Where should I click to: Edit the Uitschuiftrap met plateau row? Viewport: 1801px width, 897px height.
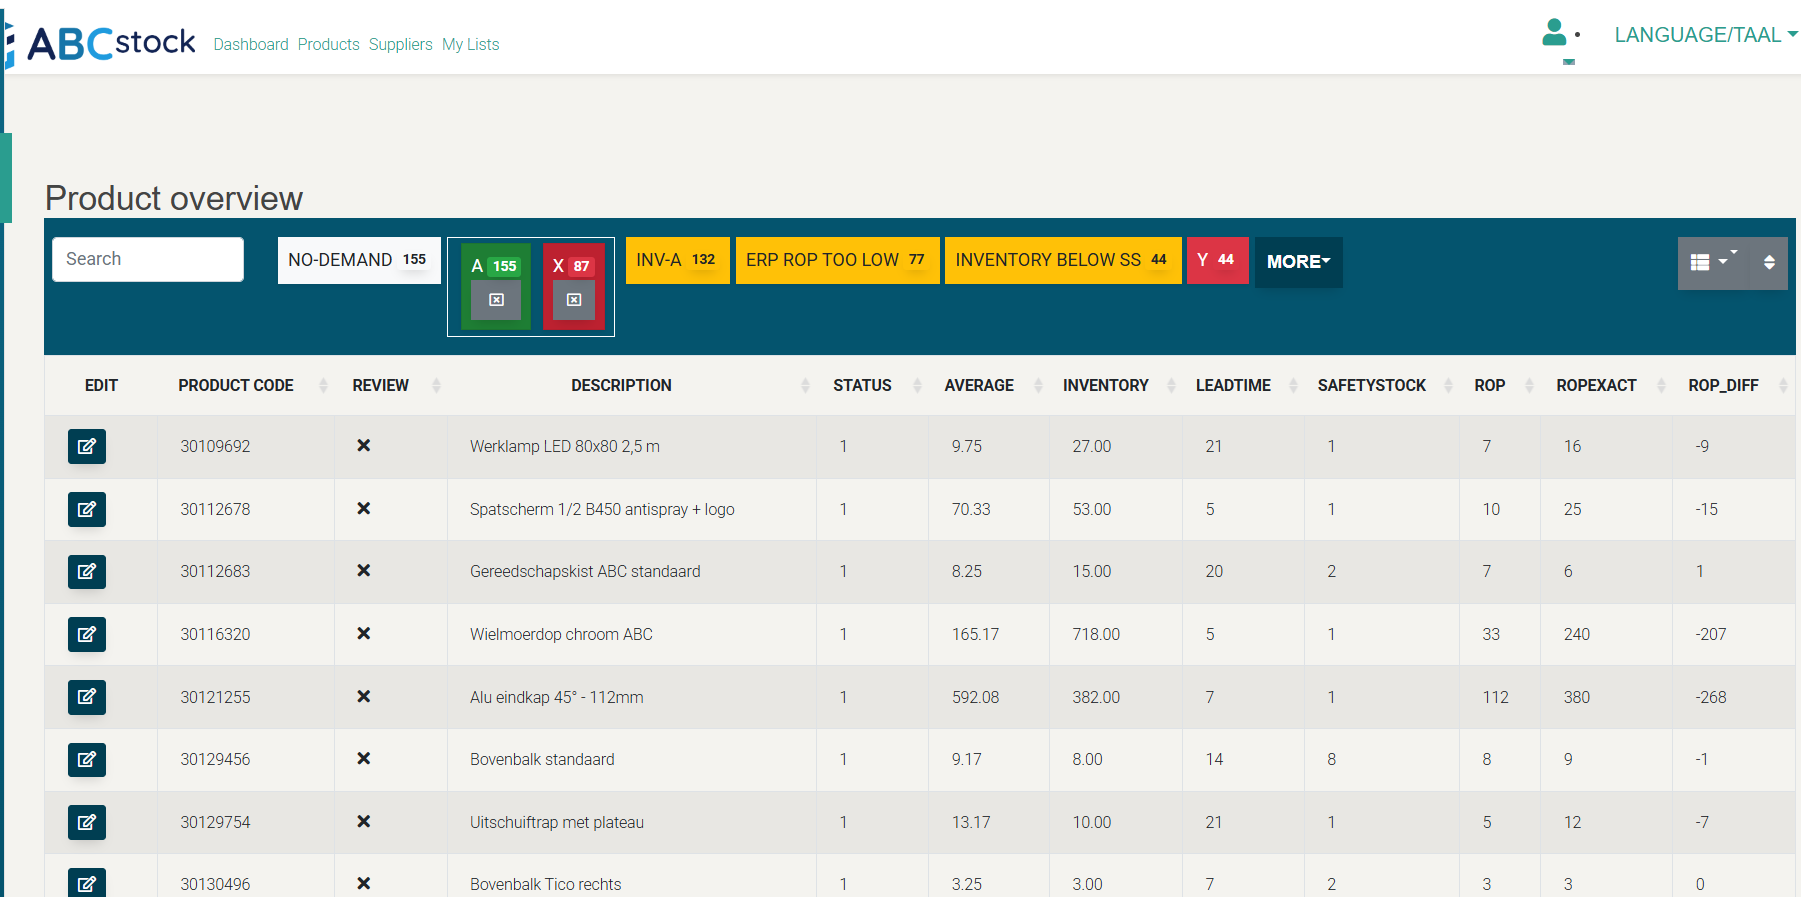(87, 822)
